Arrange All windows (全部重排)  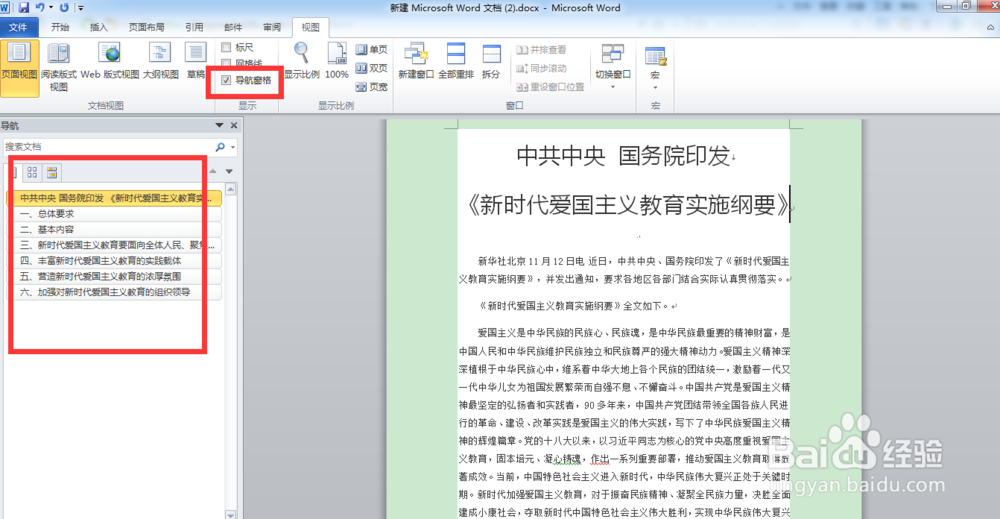(456, 62)
